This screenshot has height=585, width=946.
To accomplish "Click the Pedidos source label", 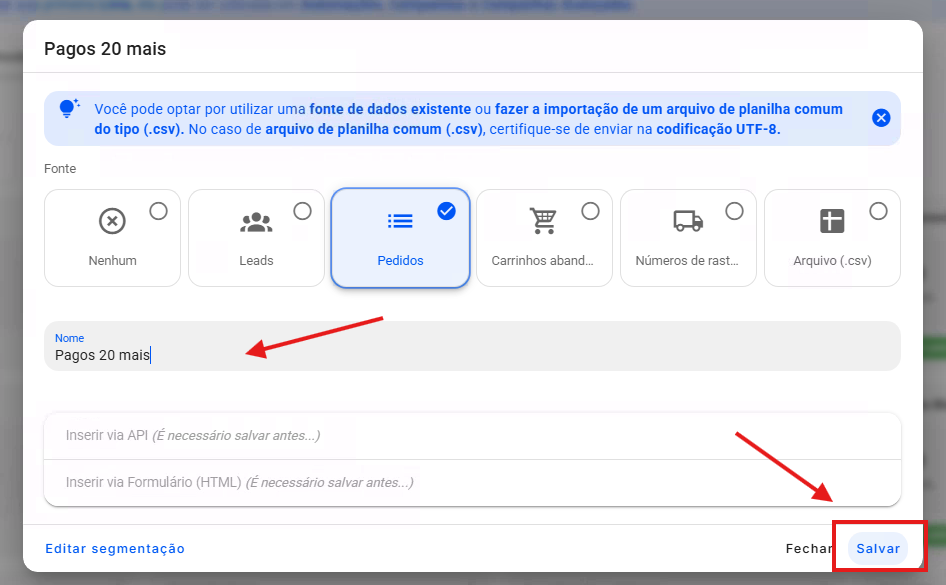I will tap(400, 261).
